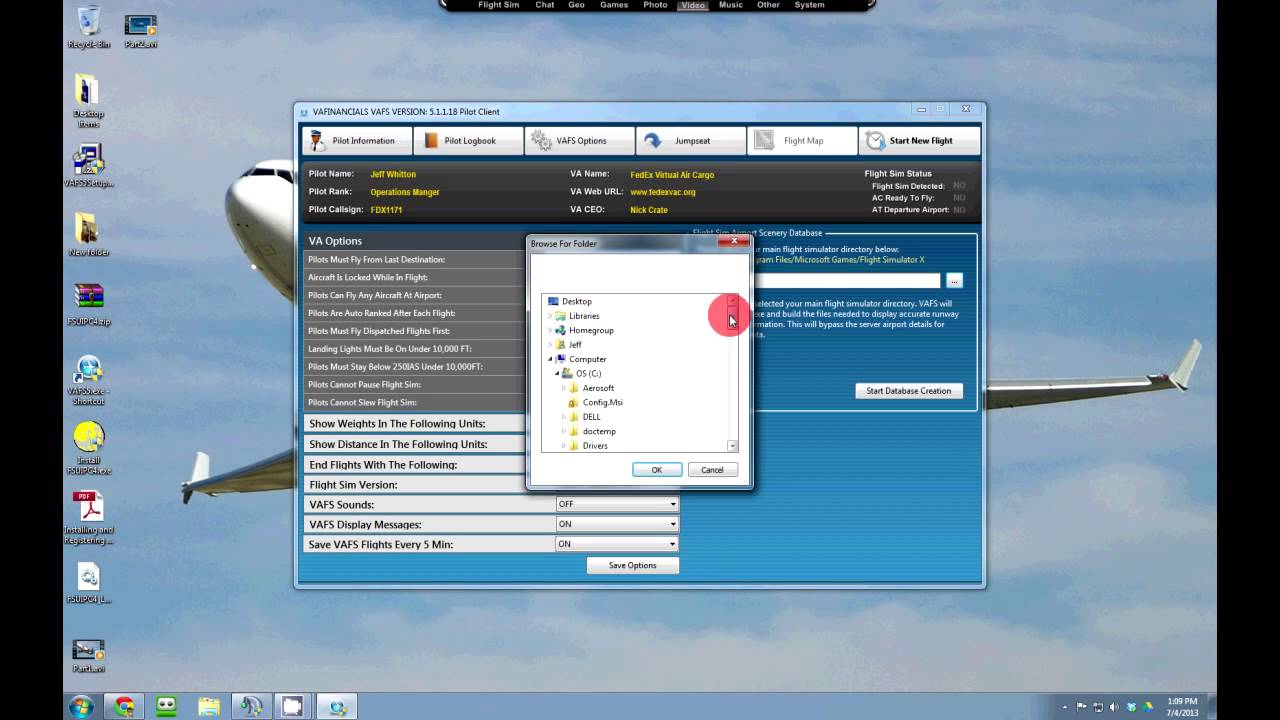Collapse the Computer tree node arrow
Image resolution: width=1280 pixels, height=720 pixels.
point(550,359)
